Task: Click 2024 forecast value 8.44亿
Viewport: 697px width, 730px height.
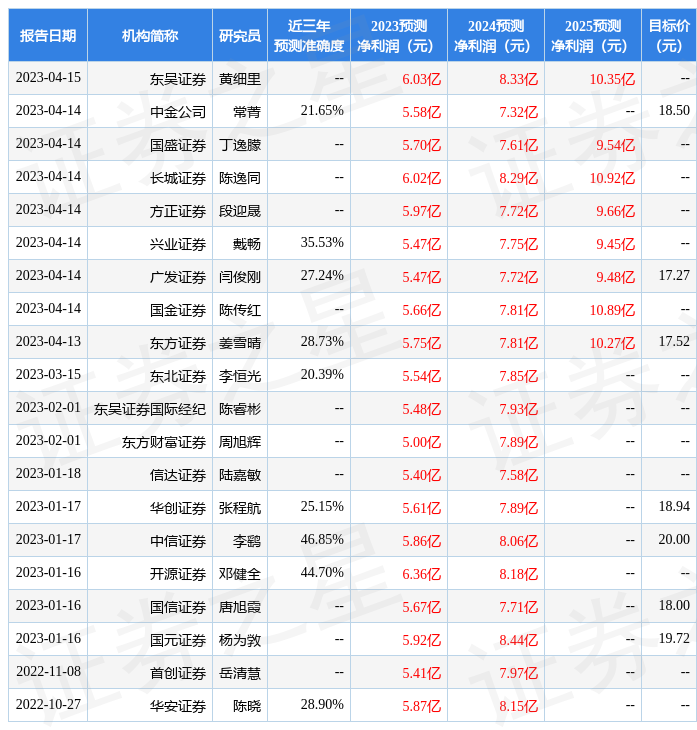Action: point(519,641)
